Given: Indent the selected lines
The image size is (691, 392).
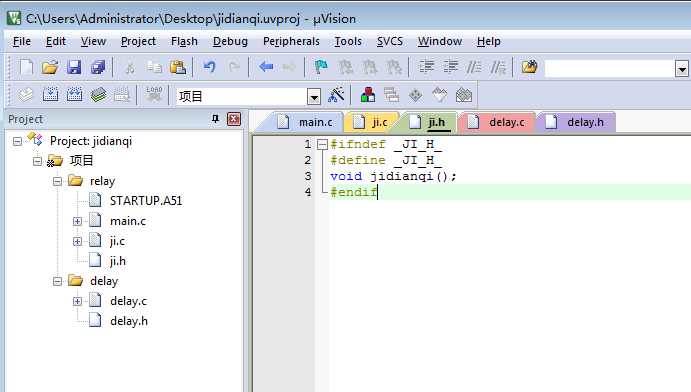Looking at the screenshot, I should tap(426, 67).
